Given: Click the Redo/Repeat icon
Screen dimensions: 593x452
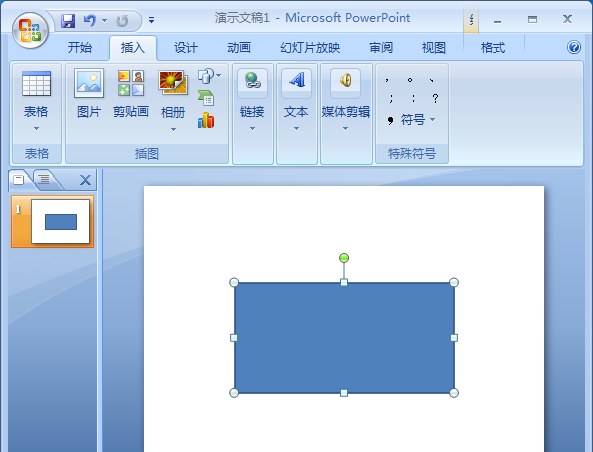Looking at the screenshot, I should tap(122, 21).
